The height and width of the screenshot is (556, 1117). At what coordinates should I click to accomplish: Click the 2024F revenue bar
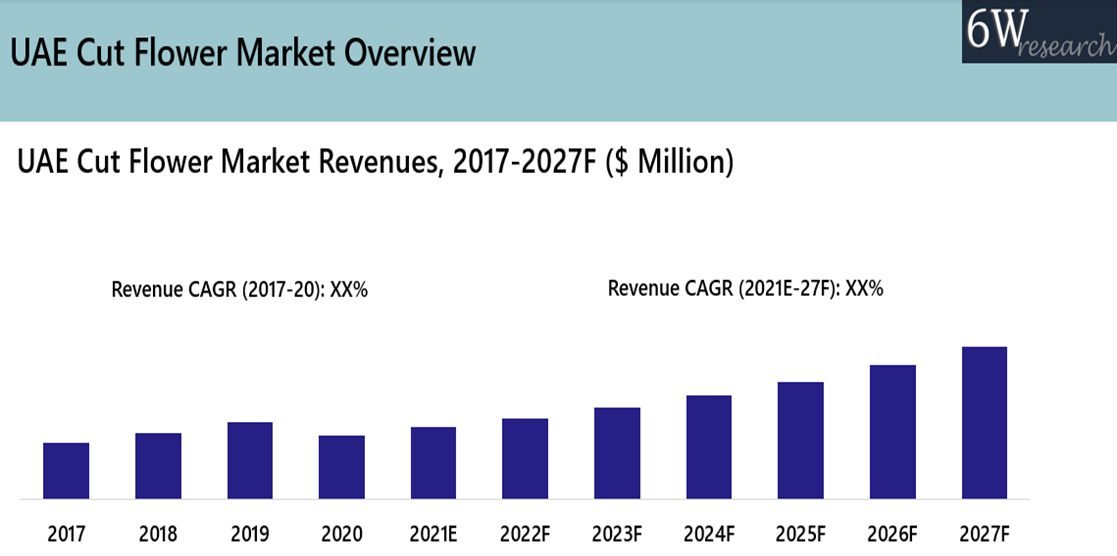pyautogui.click(x=709, y=446)
